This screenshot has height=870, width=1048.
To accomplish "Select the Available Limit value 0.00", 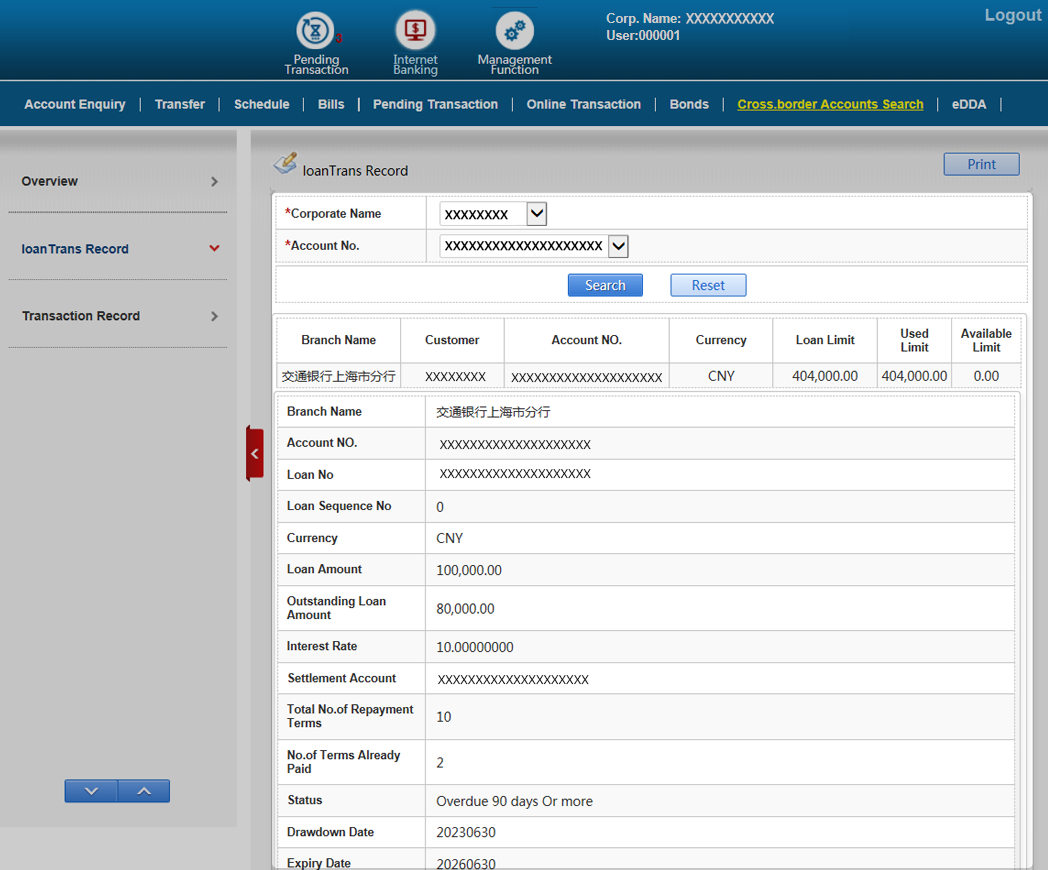I will 986,376.
